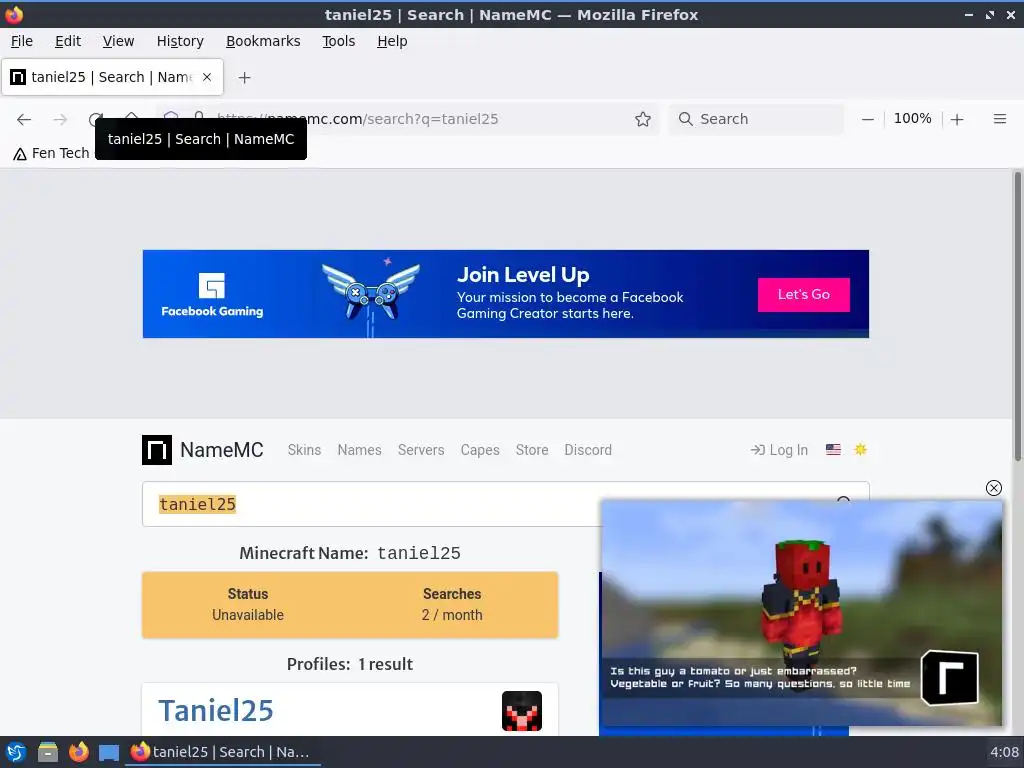The image size is (1024, 768).
Task: Go to the Skins page
Action: (304, 450)
